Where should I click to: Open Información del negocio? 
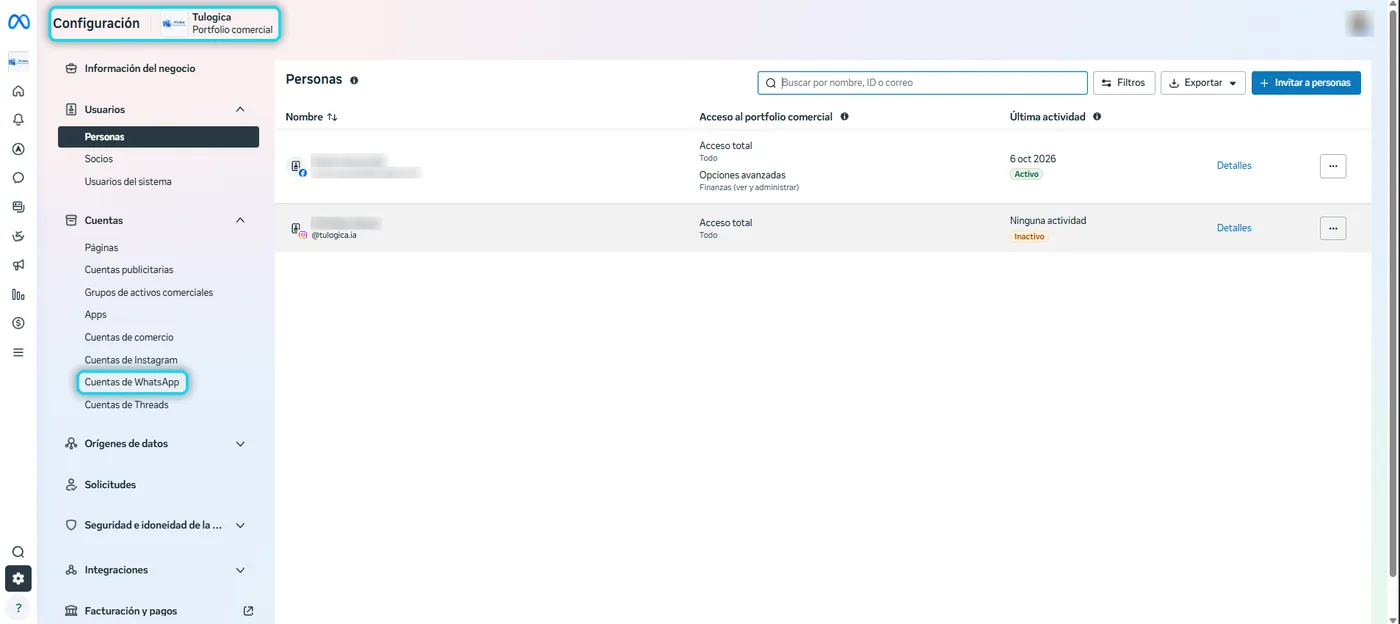[140, 69]
